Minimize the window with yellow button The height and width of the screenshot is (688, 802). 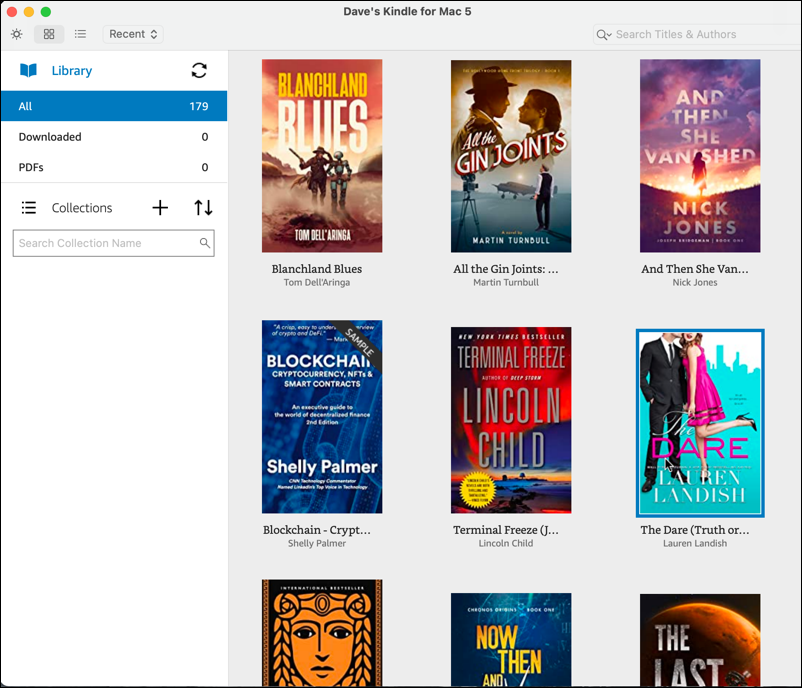click(x=29, y=12)
